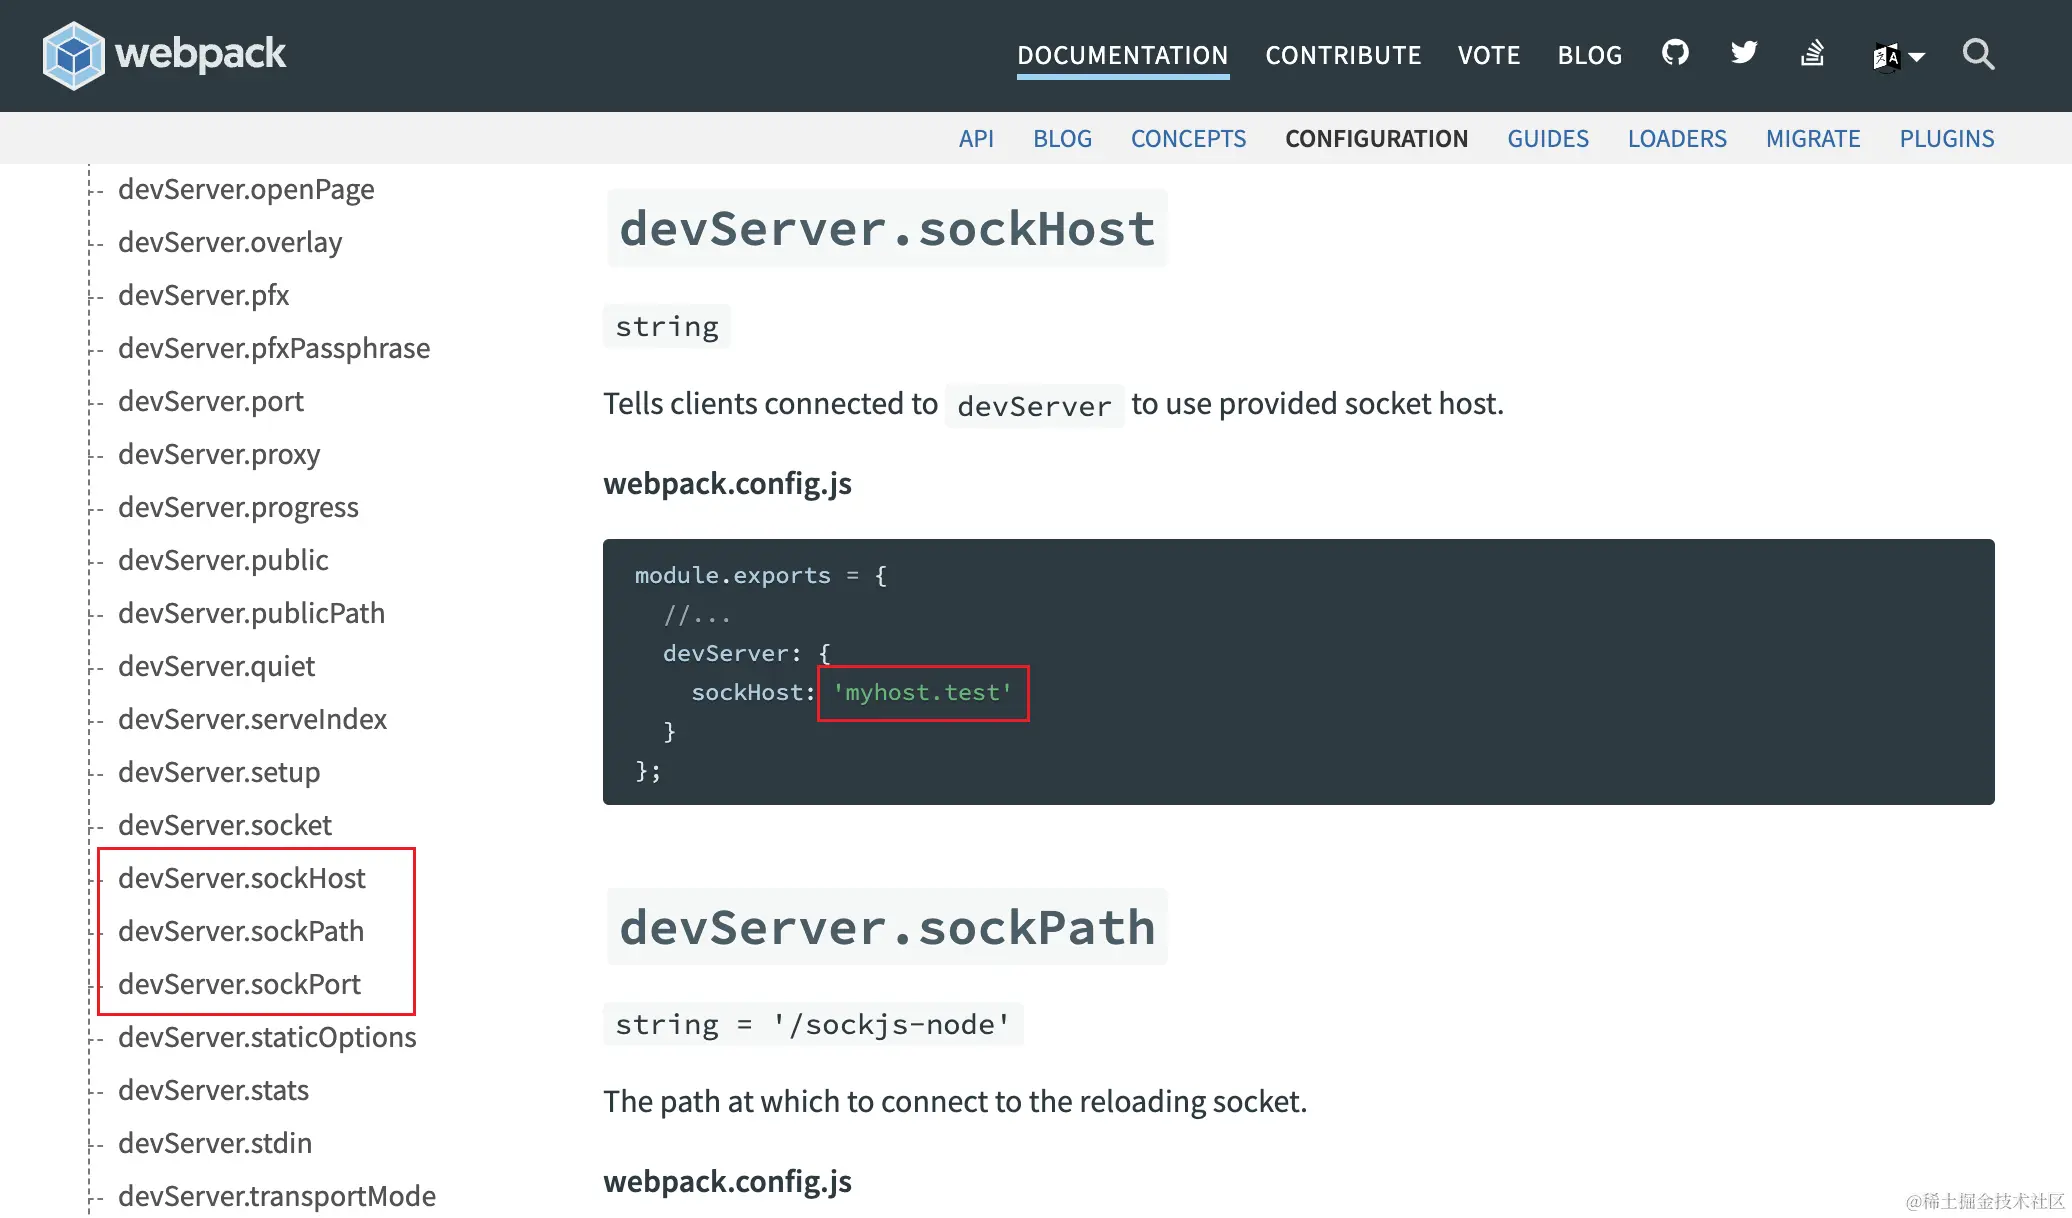The width and height of the screenshot is (2072, 1218).
Task: Switch to the PLUGINS tab
Action: pos(1947,138)
